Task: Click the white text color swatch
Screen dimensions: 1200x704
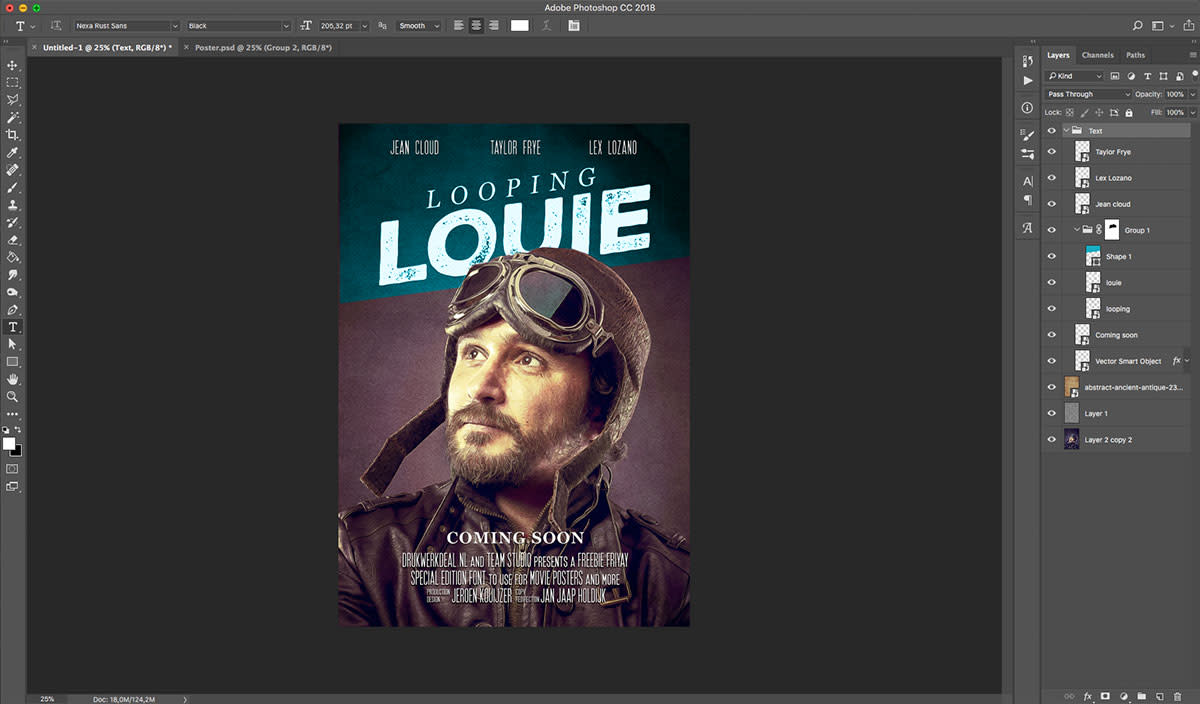Action: tap(520, 26)
